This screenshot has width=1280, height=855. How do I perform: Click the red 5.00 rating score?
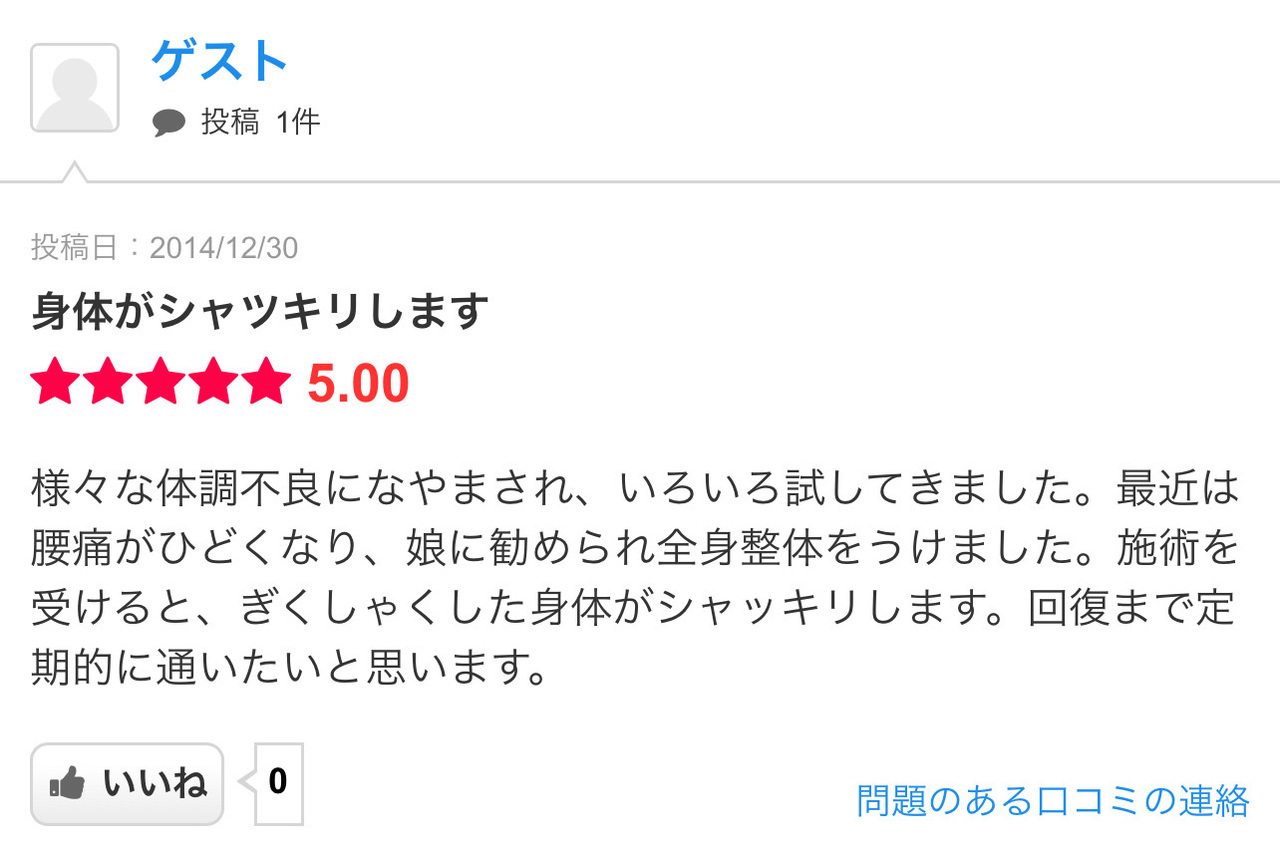358,383
